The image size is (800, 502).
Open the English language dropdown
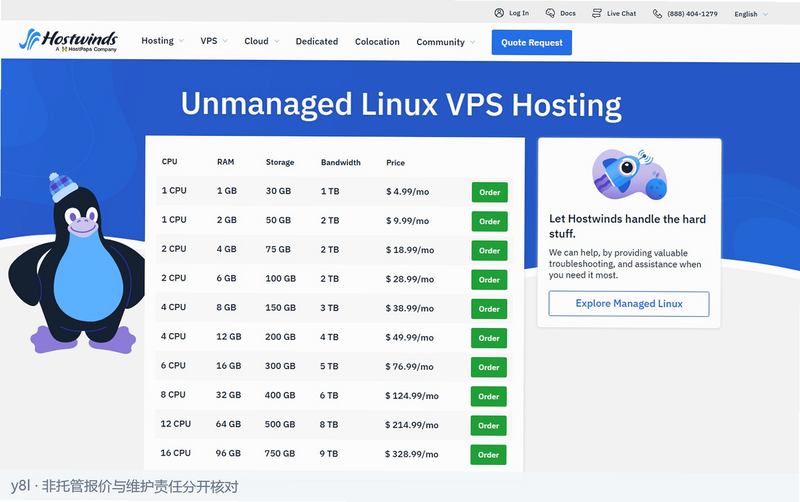pyautogui.click(x=751, y=14)
